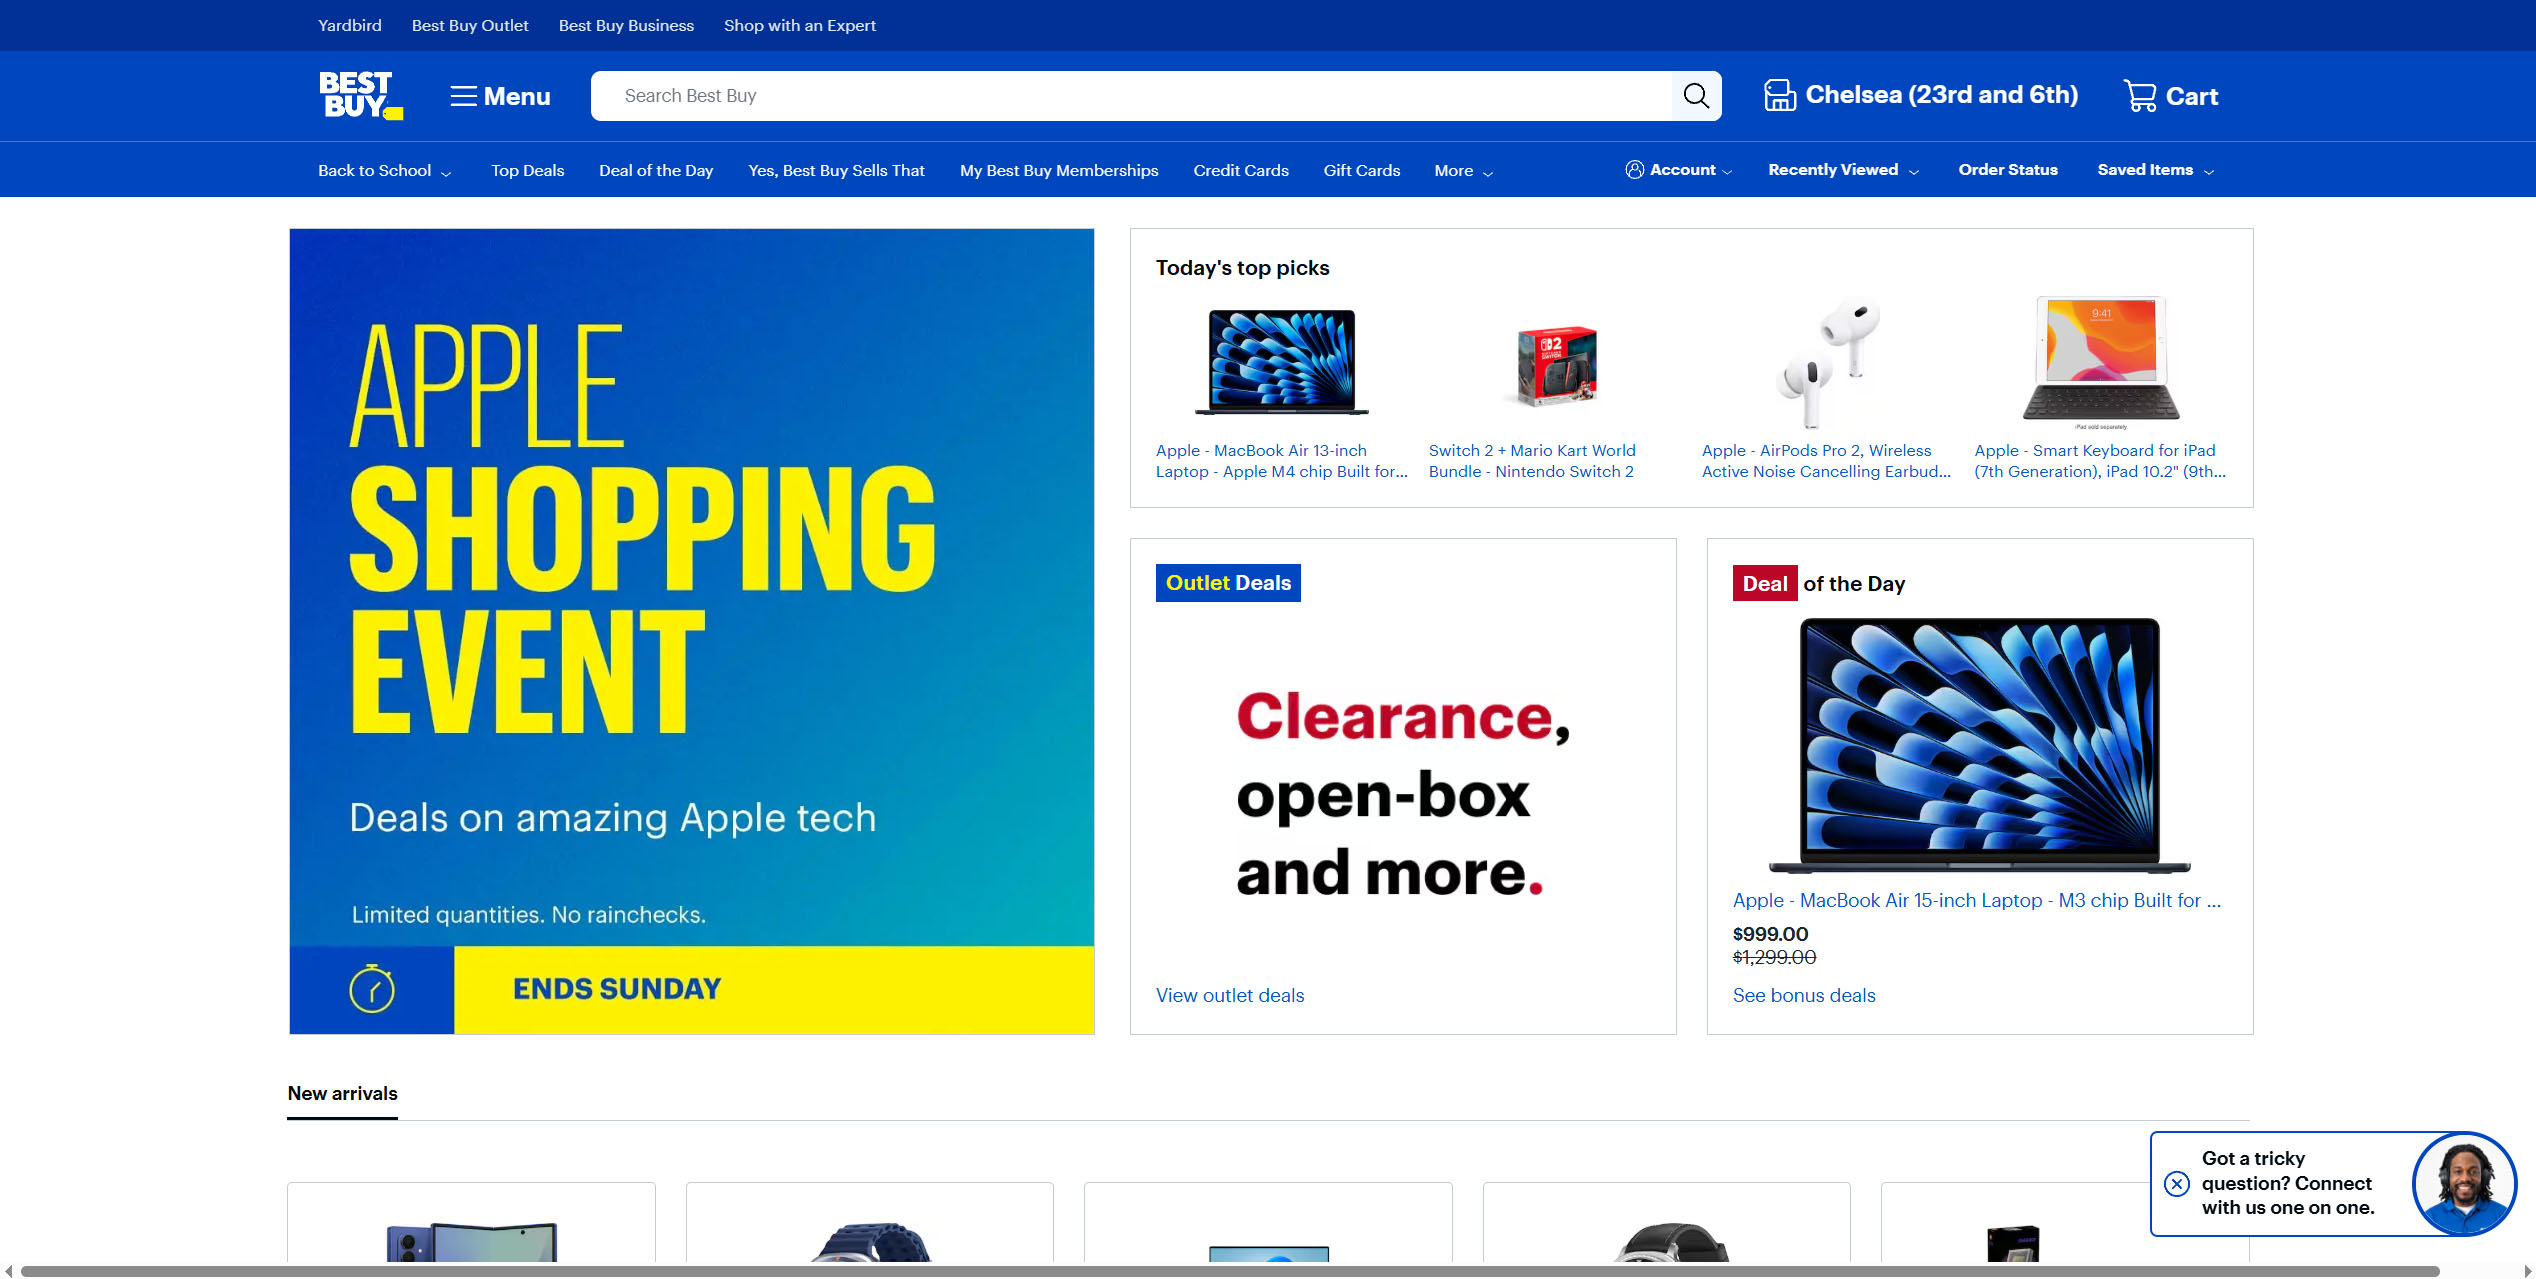Expand Recently Viewed dropdown

coord(1843,170)
